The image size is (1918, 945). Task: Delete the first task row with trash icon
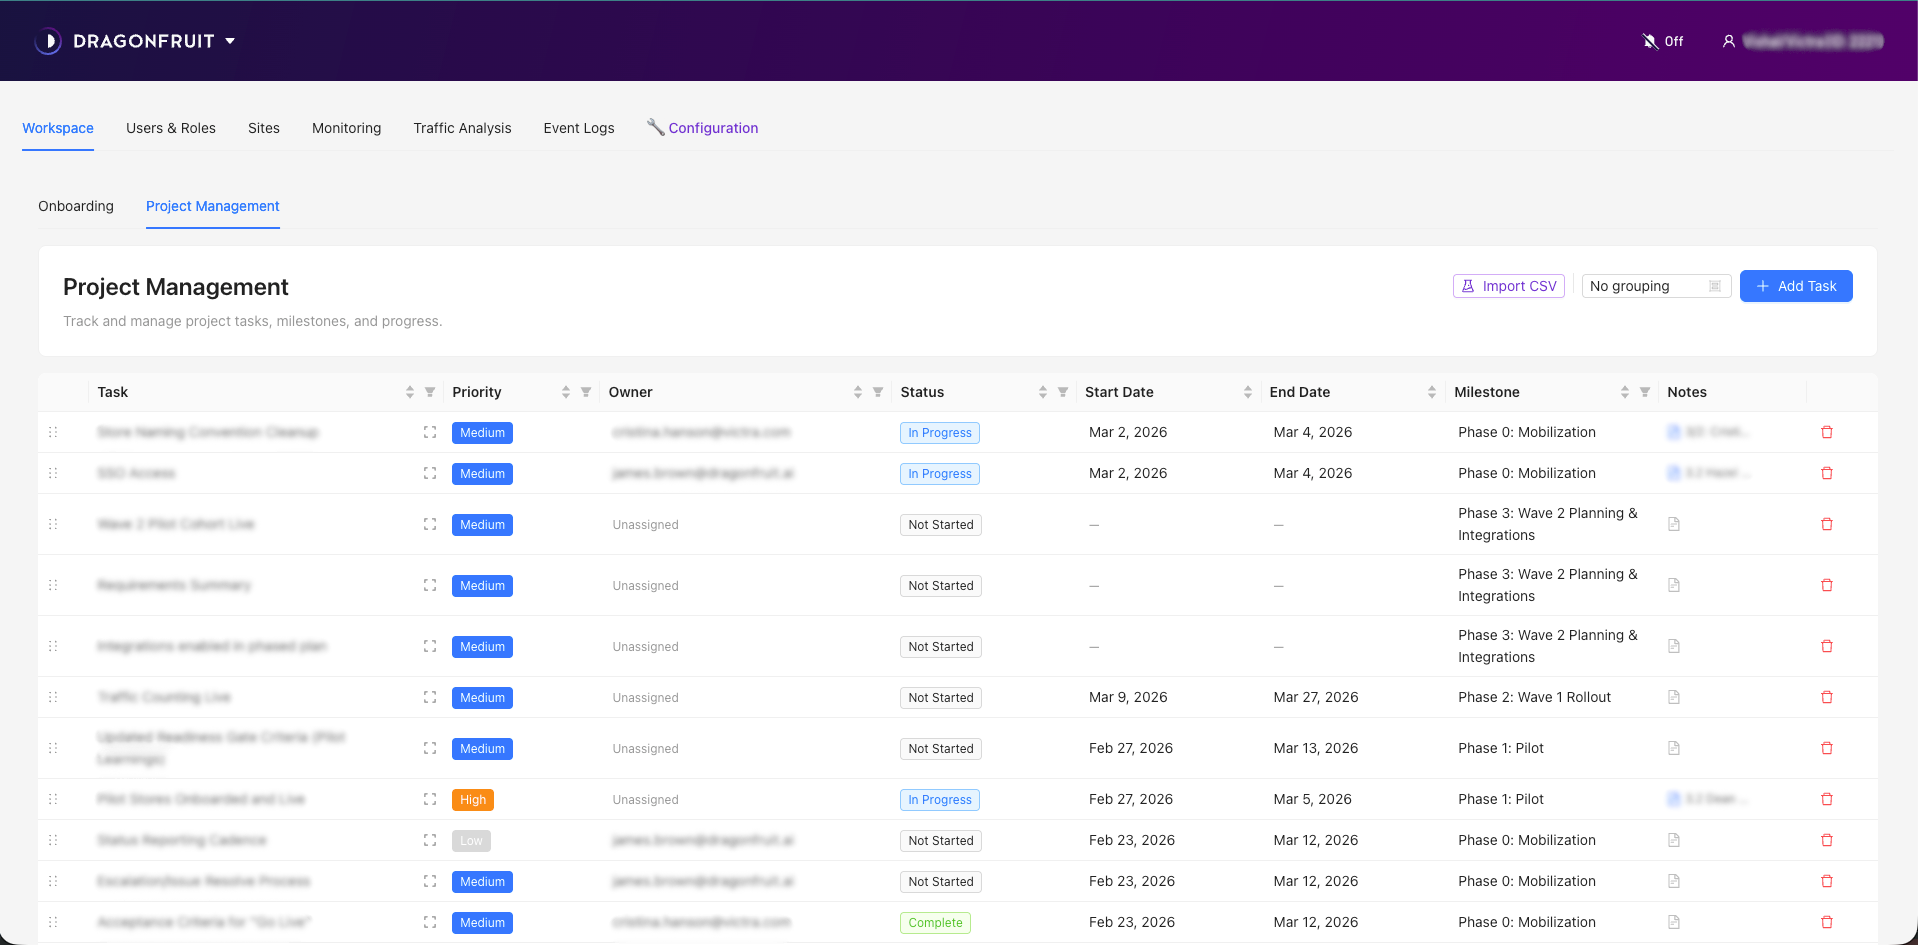click(1826, 432)
